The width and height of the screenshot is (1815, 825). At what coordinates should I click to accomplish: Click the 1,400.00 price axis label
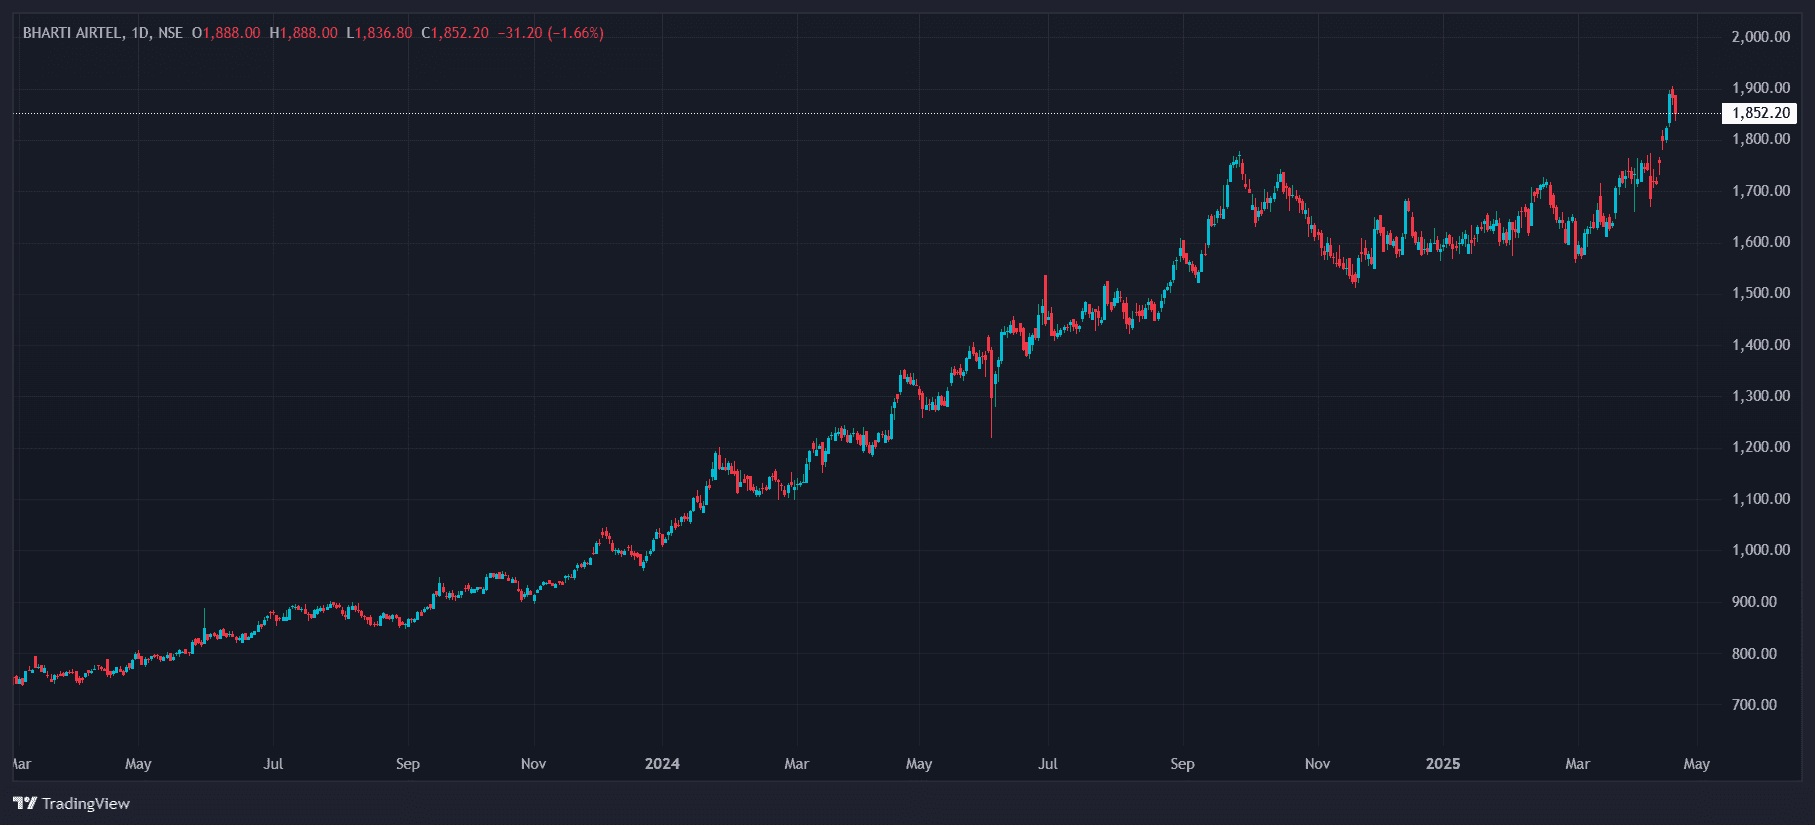tap(1761, 345)
